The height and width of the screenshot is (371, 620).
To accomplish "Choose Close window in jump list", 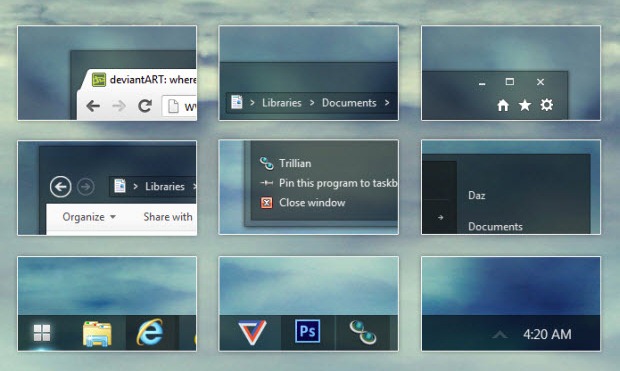I will point(312,203).
